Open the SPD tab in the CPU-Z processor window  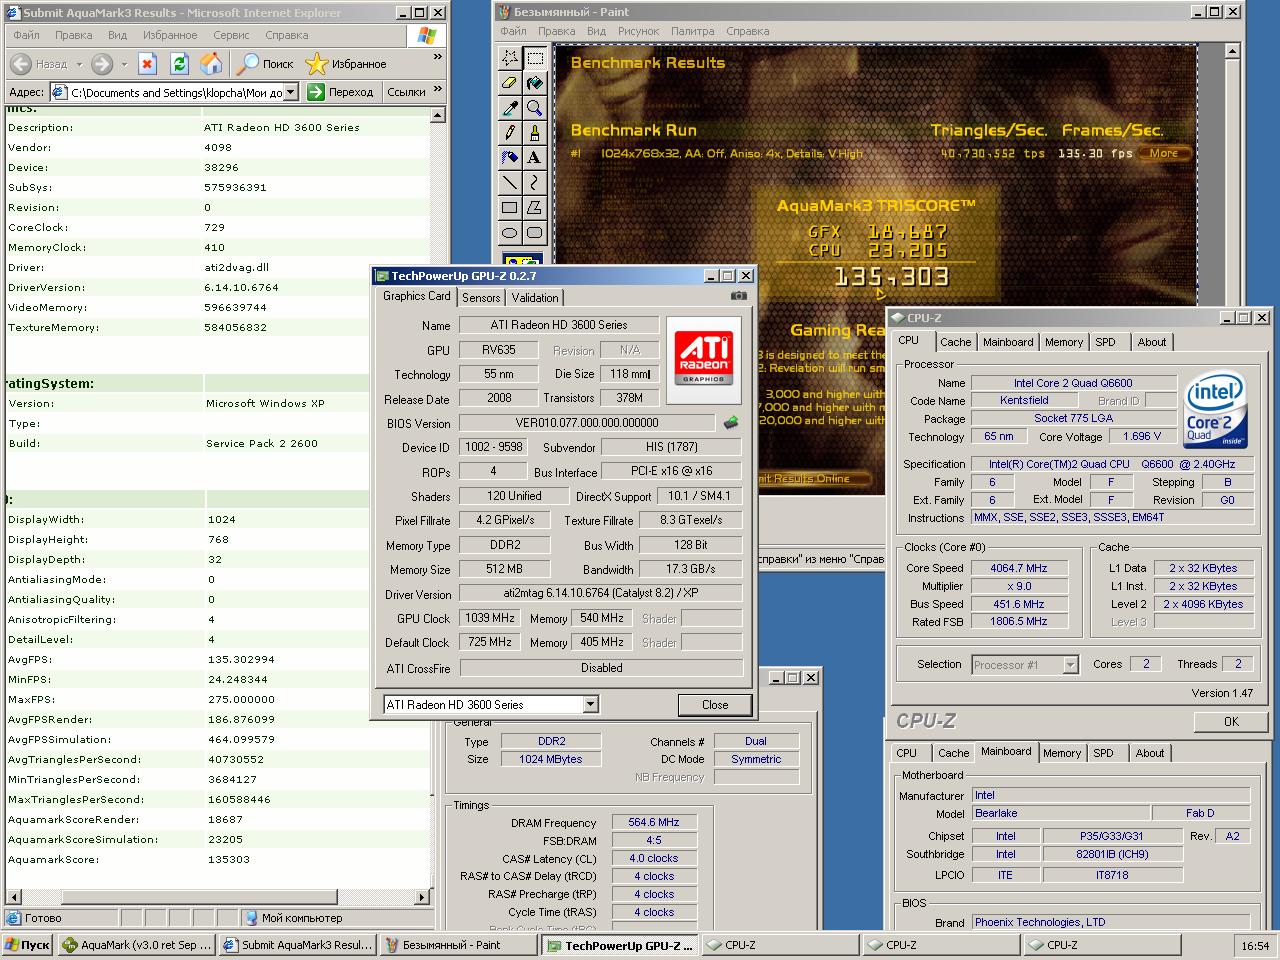coord(1105,342)
